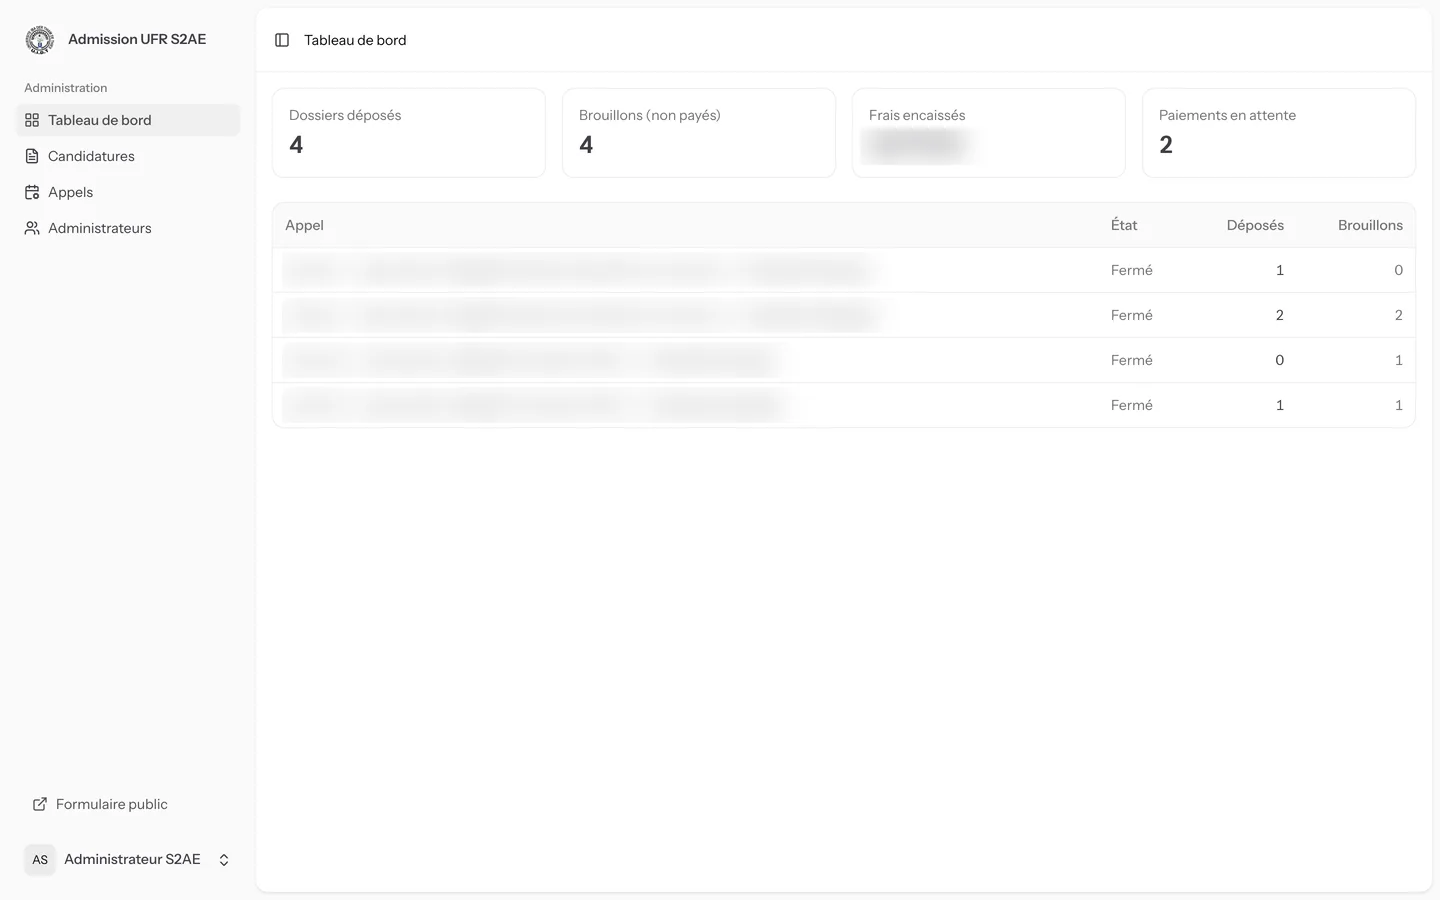Click the external link icon beside Formulaire public
The height and width of the screenshot is (900, 1440).
(40, 804)
